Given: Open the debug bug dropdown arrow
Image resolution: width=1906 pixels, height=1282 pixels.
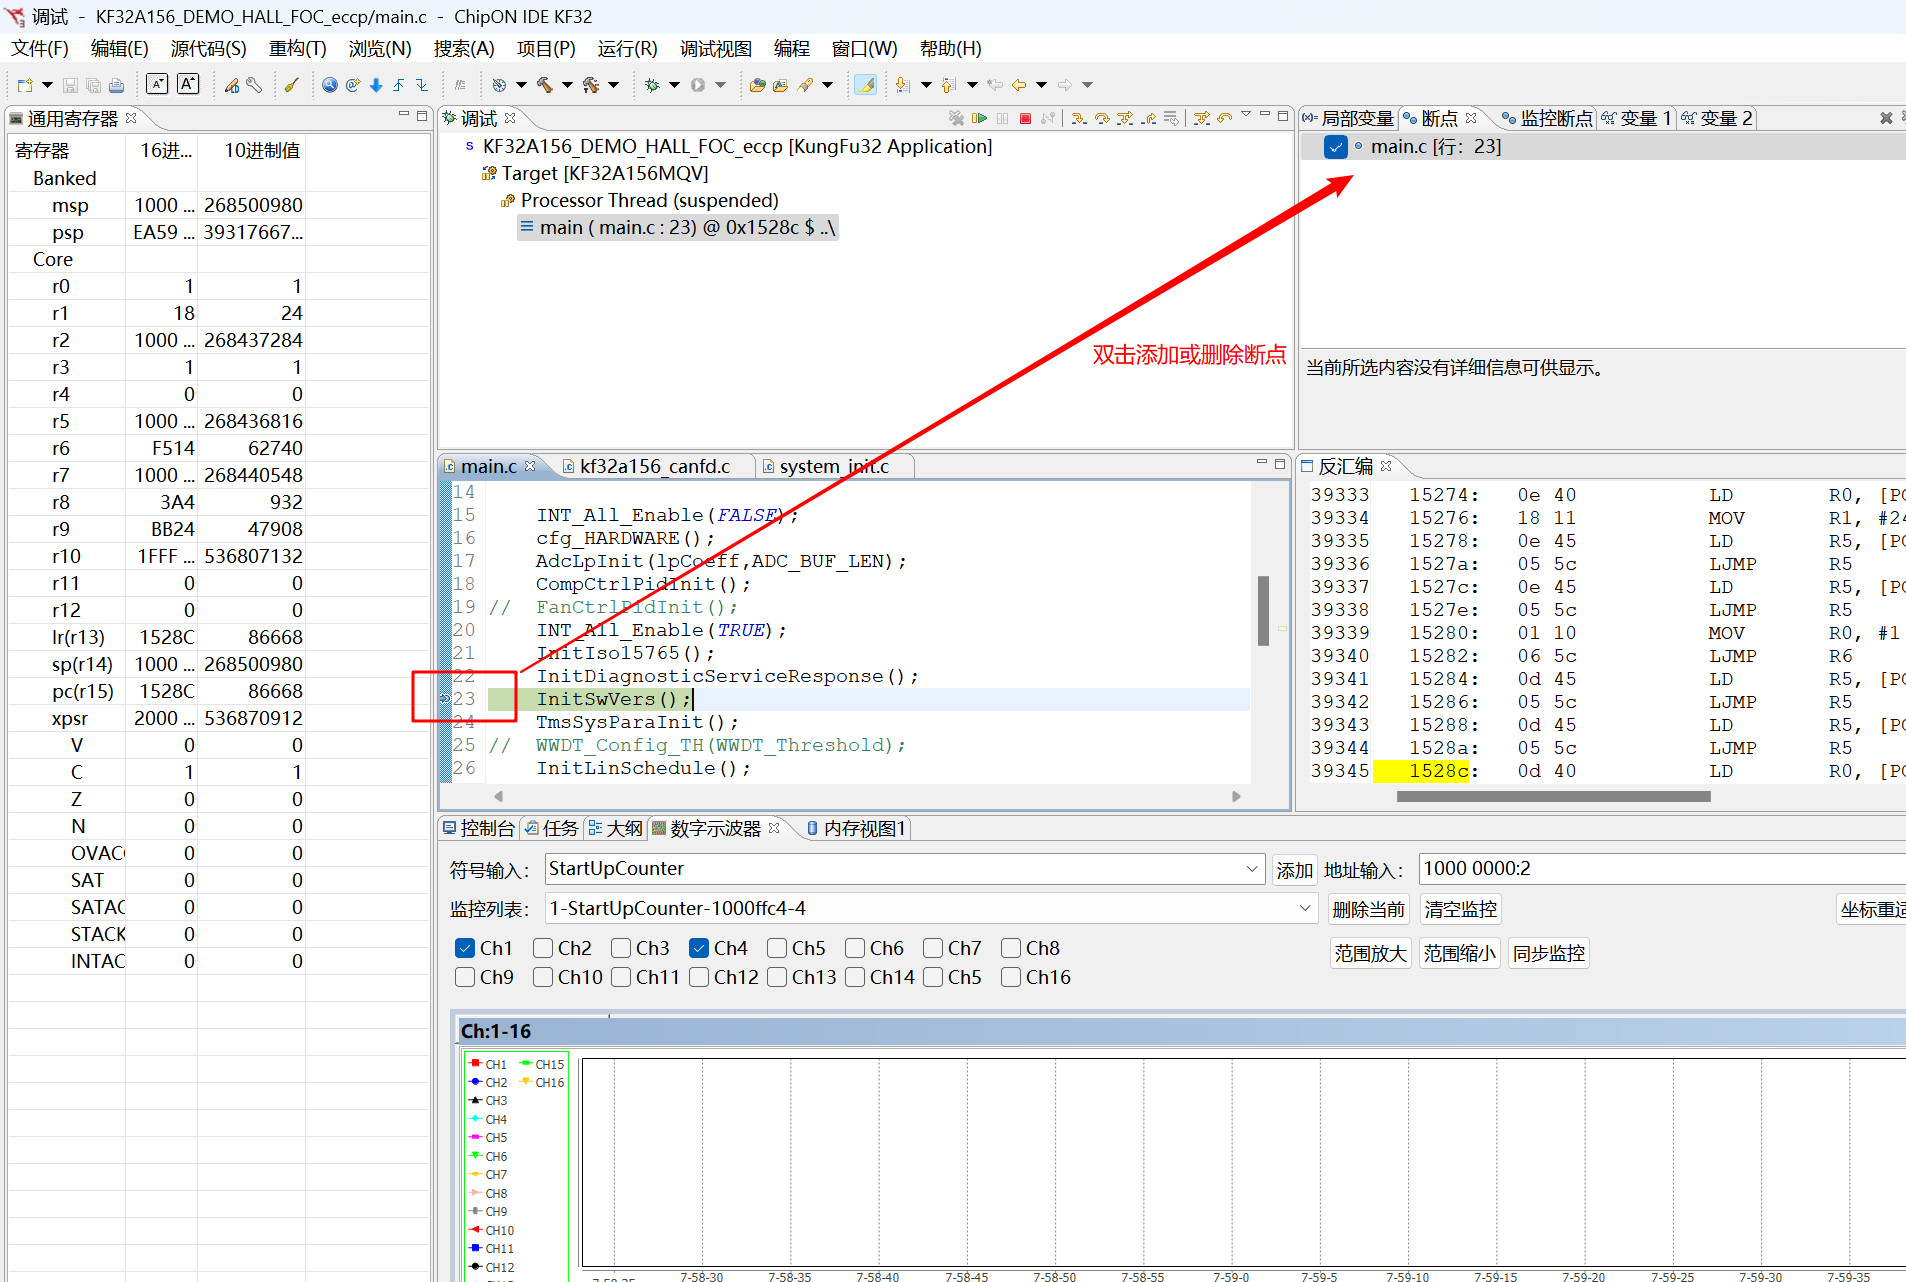Looking at the screenshot, I should (674, 85).
